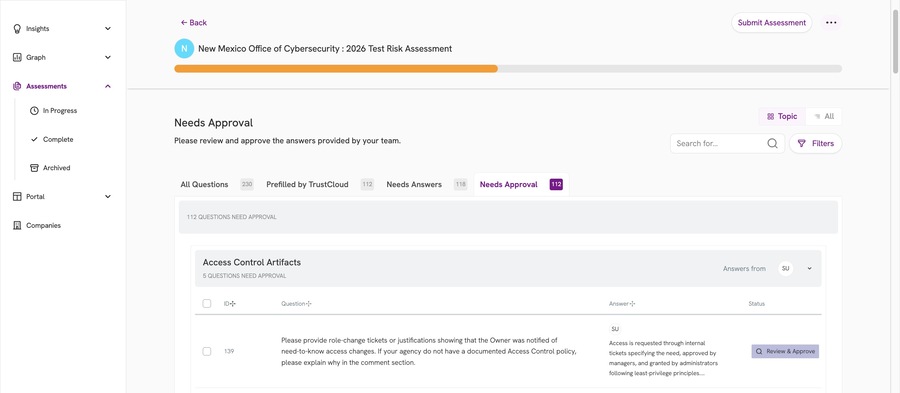The width and height of the screenshot is (900, 393).
Task: Click Review & Approve for question 139
Action: pyautogui.click(x=785, y=351)
